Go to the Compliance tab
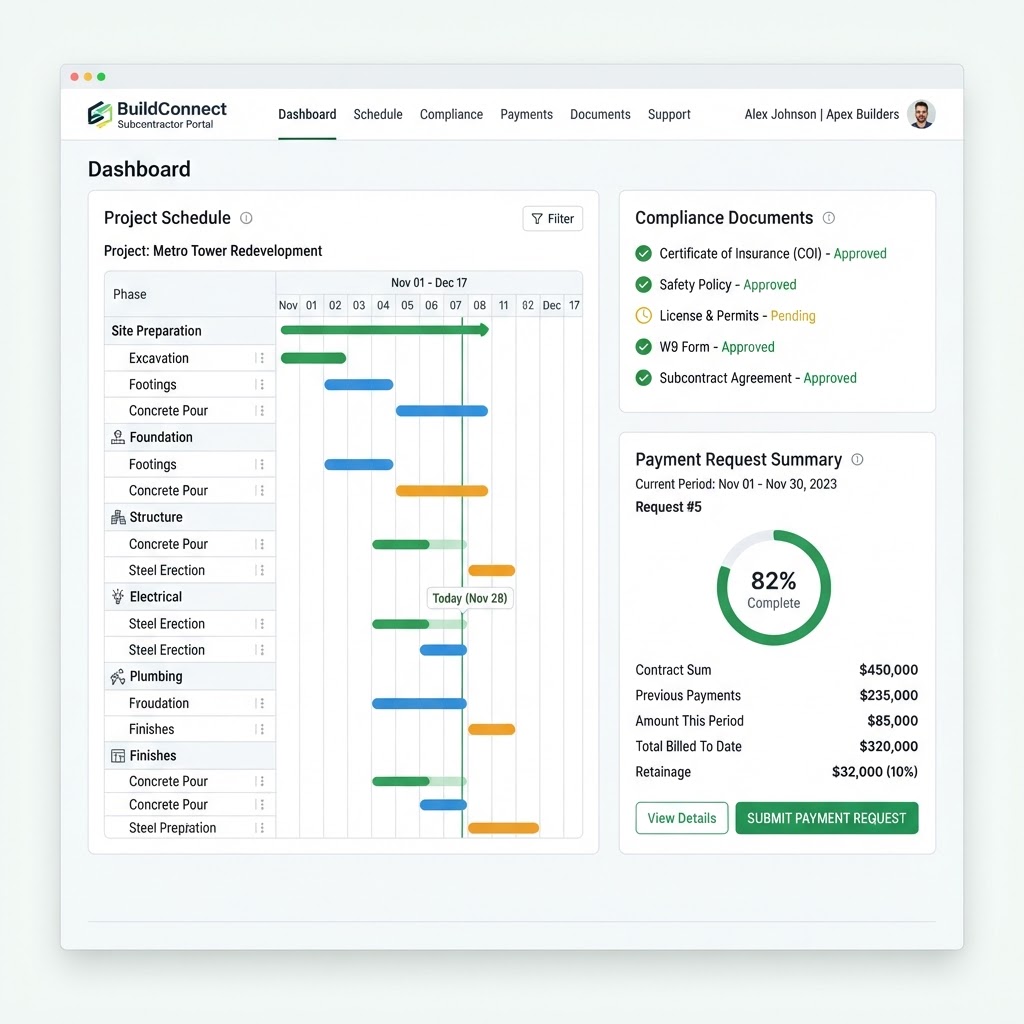 pos(451,114)
